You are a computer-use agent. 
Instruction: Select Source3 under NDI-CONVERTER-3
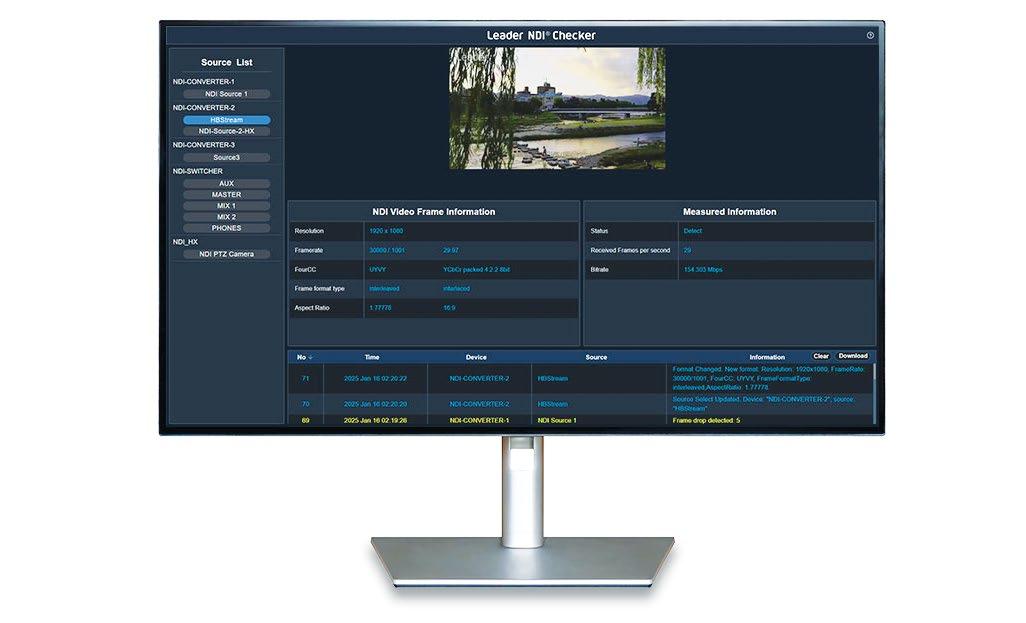pos(226,157)
